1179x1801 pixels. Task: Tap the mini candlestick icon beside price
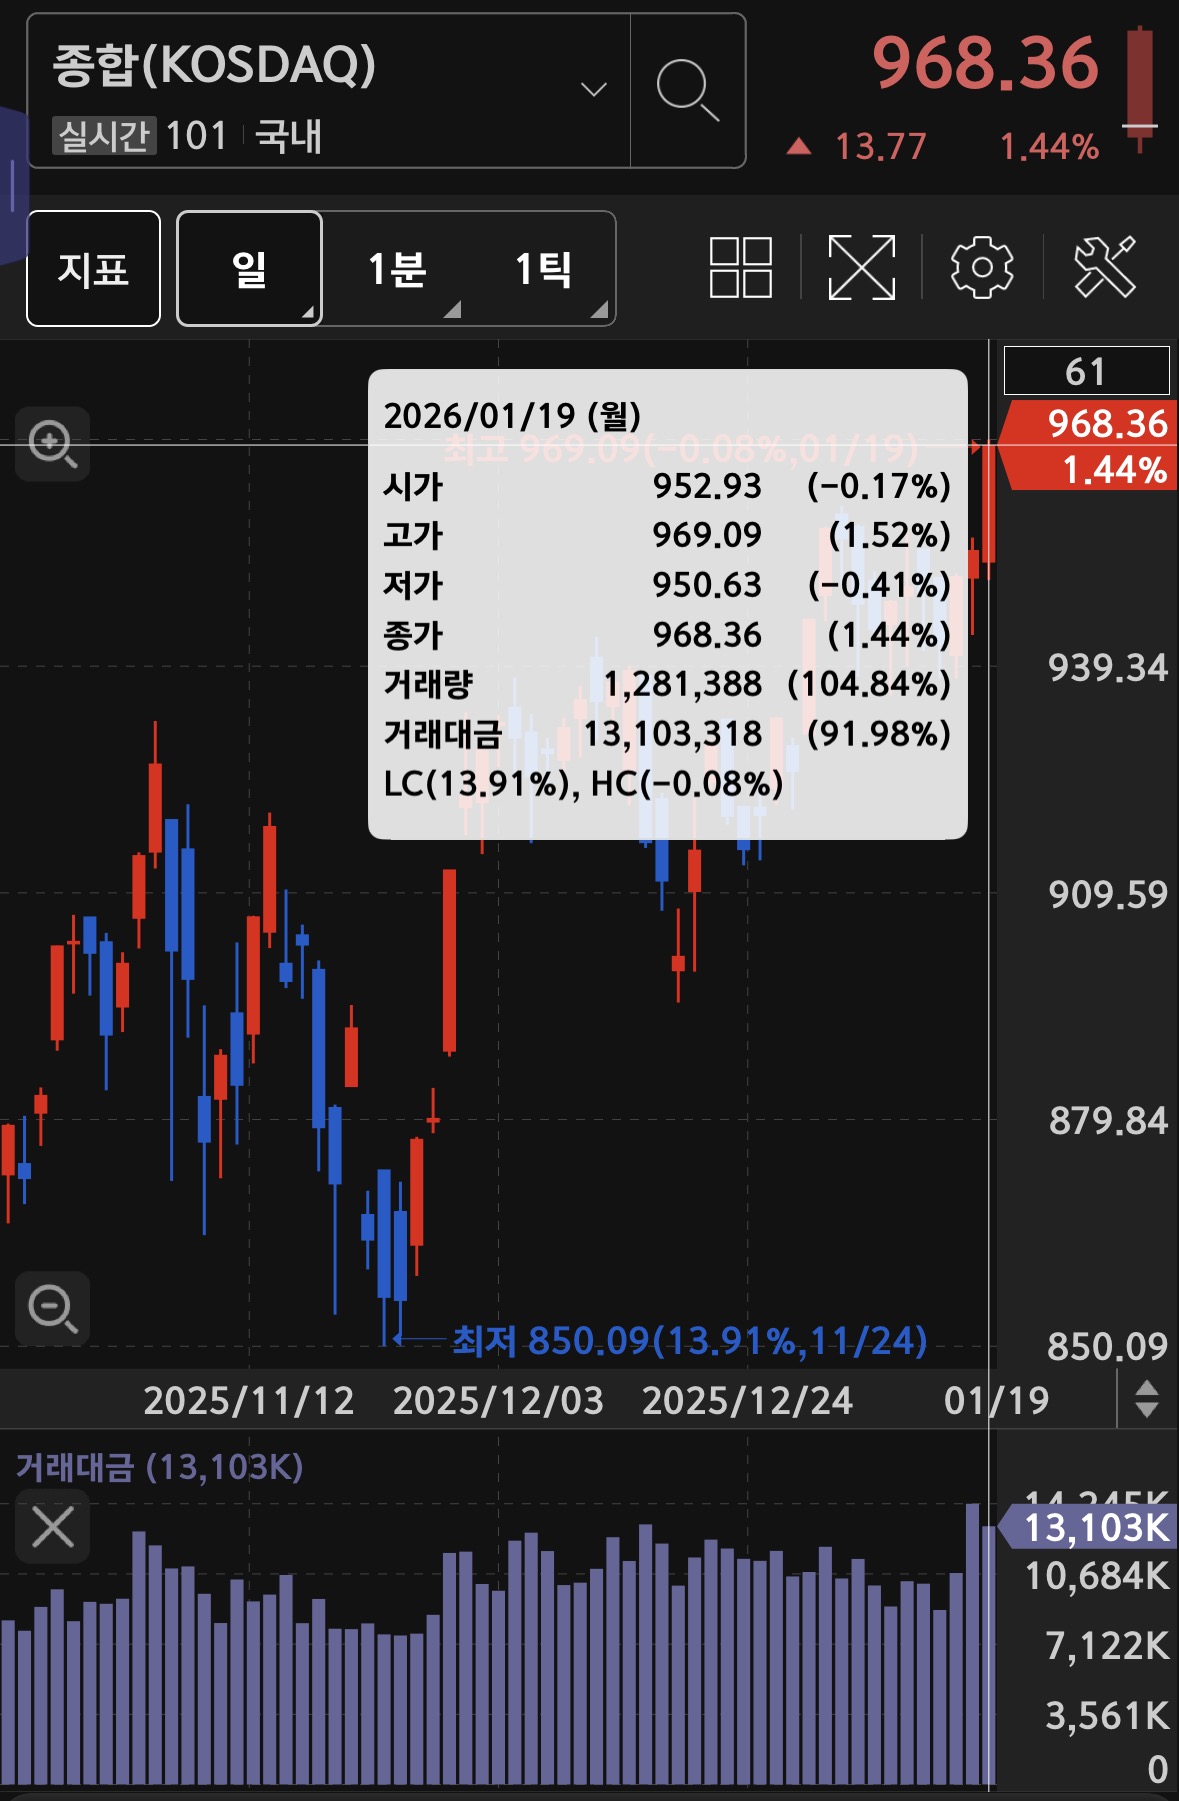tap(1139, 88)
